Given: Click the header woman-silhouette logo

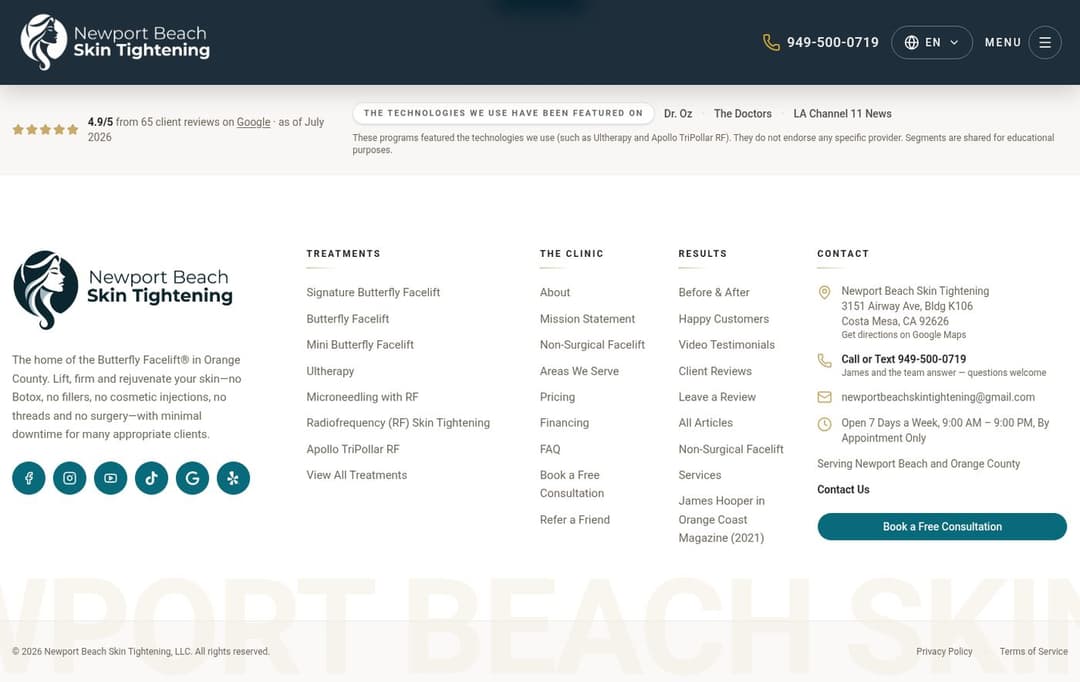Looking at the screenshot, I should tap(43, 42).
